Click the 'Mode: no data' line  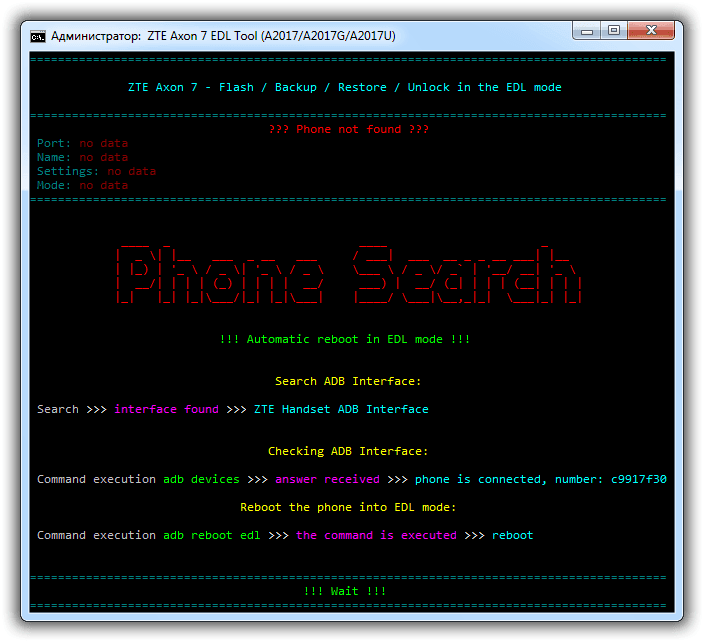83,185
